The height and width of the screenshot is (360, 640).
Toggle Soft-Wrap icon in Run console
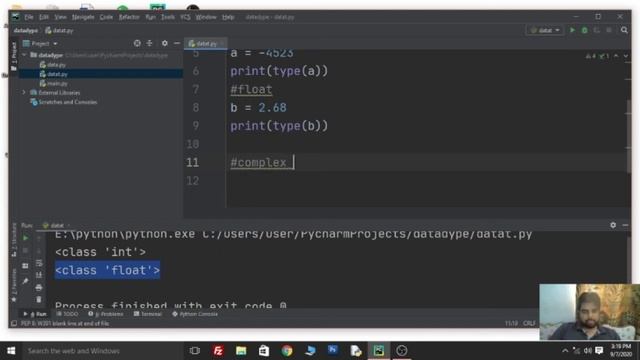coord(39,263)
